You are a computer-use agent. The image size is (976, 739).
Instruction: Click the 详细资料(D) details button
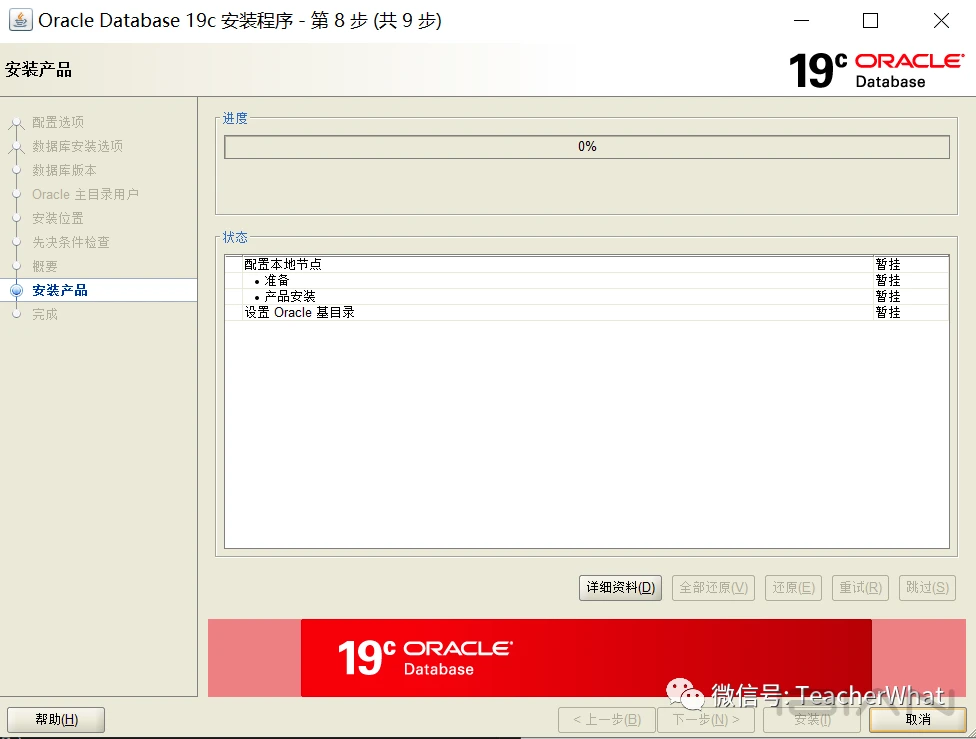[x=621, y=588]
